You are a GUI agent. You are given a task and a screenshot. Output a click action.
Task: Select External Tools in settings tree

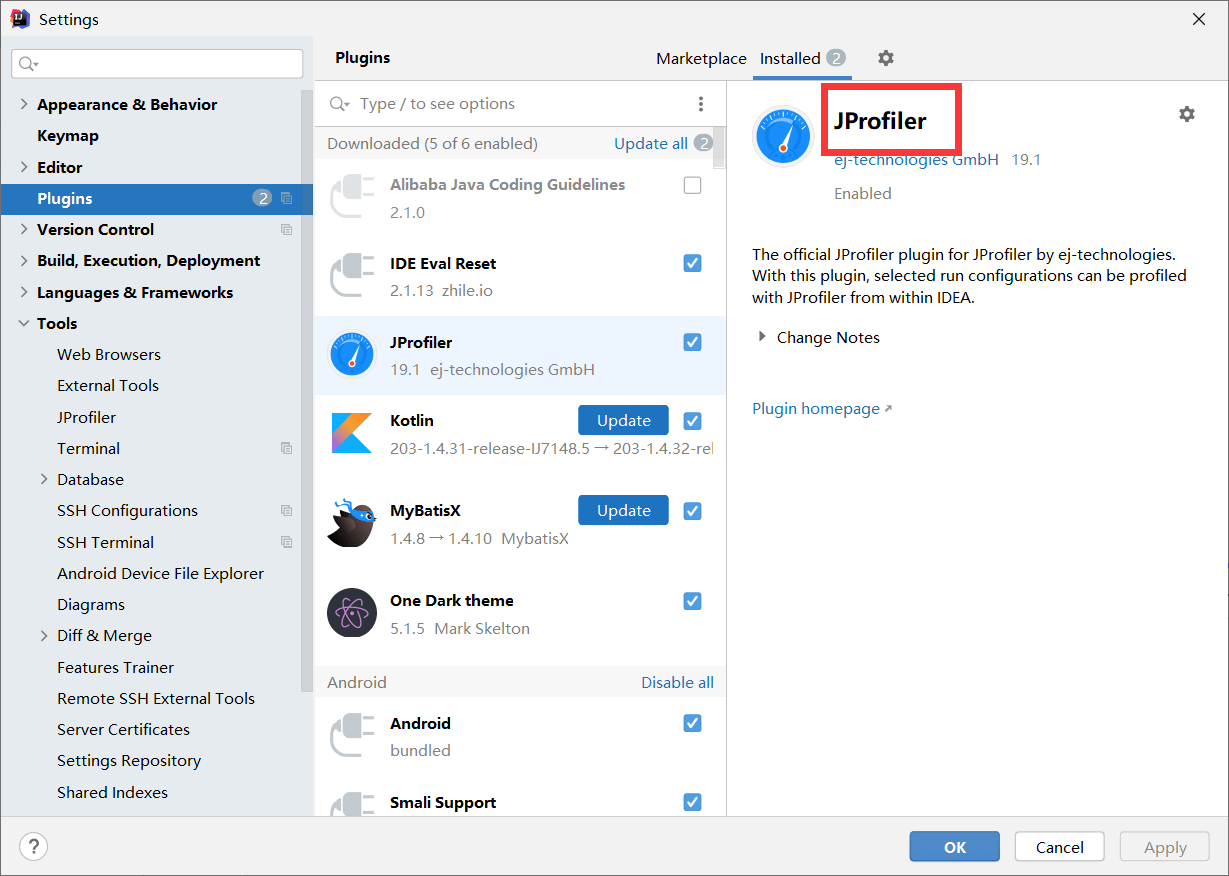click(x=108, y=385)
